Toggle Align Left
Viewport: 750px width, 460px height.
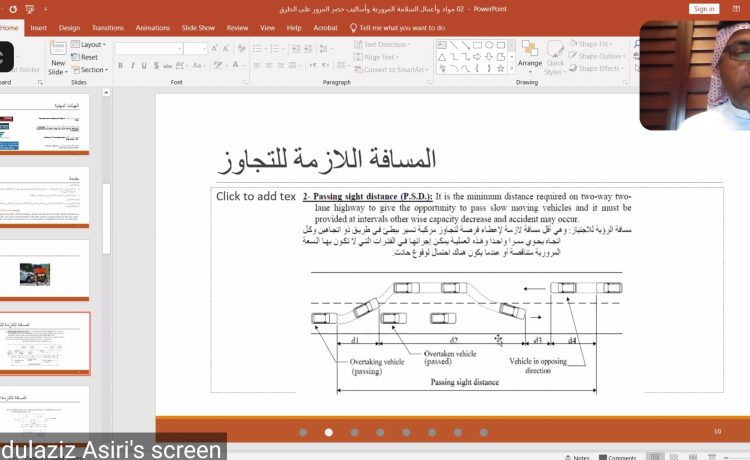[x=257, y=66]
